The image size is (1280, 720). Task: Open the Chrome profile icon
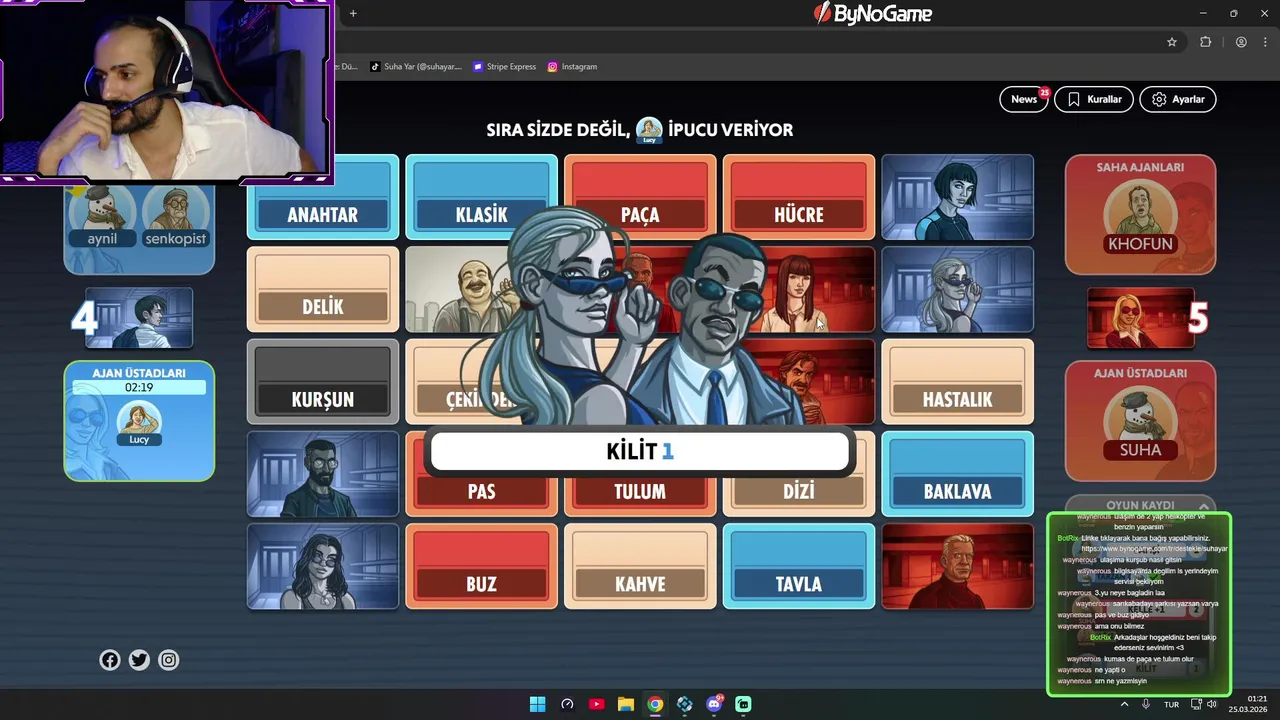tap(1241, 42)
